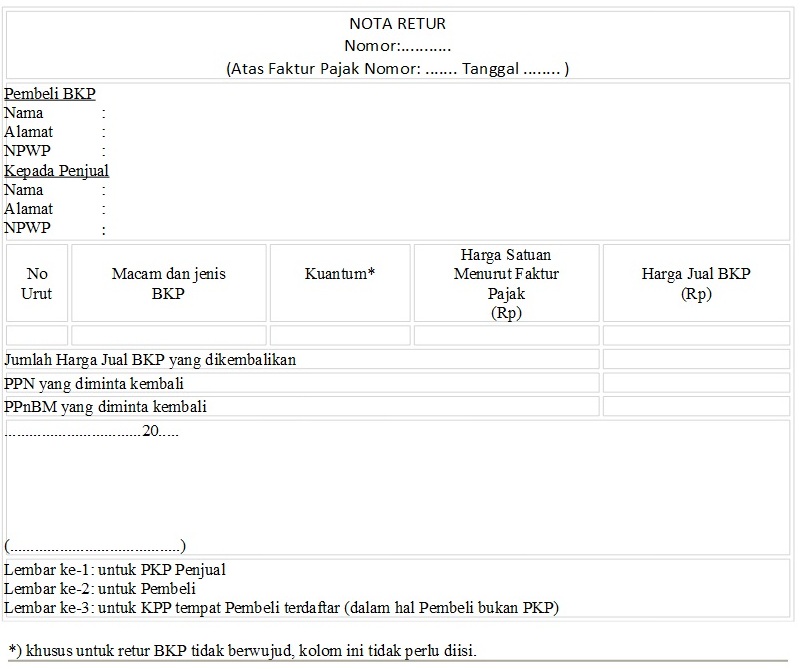Screen dimensions: 803x669
Task: Click amount cell beside PPnBM yang diminta kembali
Action: click(696, 406)
